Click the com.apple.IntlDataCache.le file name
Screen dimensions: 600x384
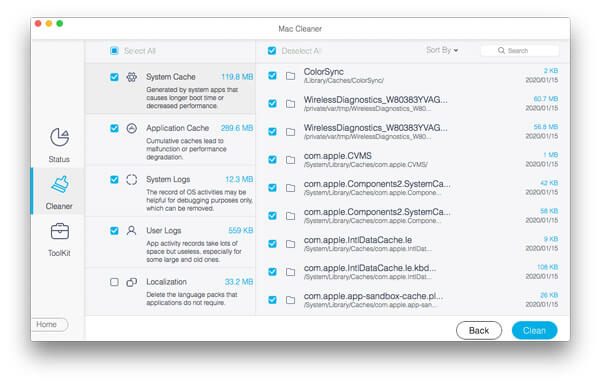358,240
